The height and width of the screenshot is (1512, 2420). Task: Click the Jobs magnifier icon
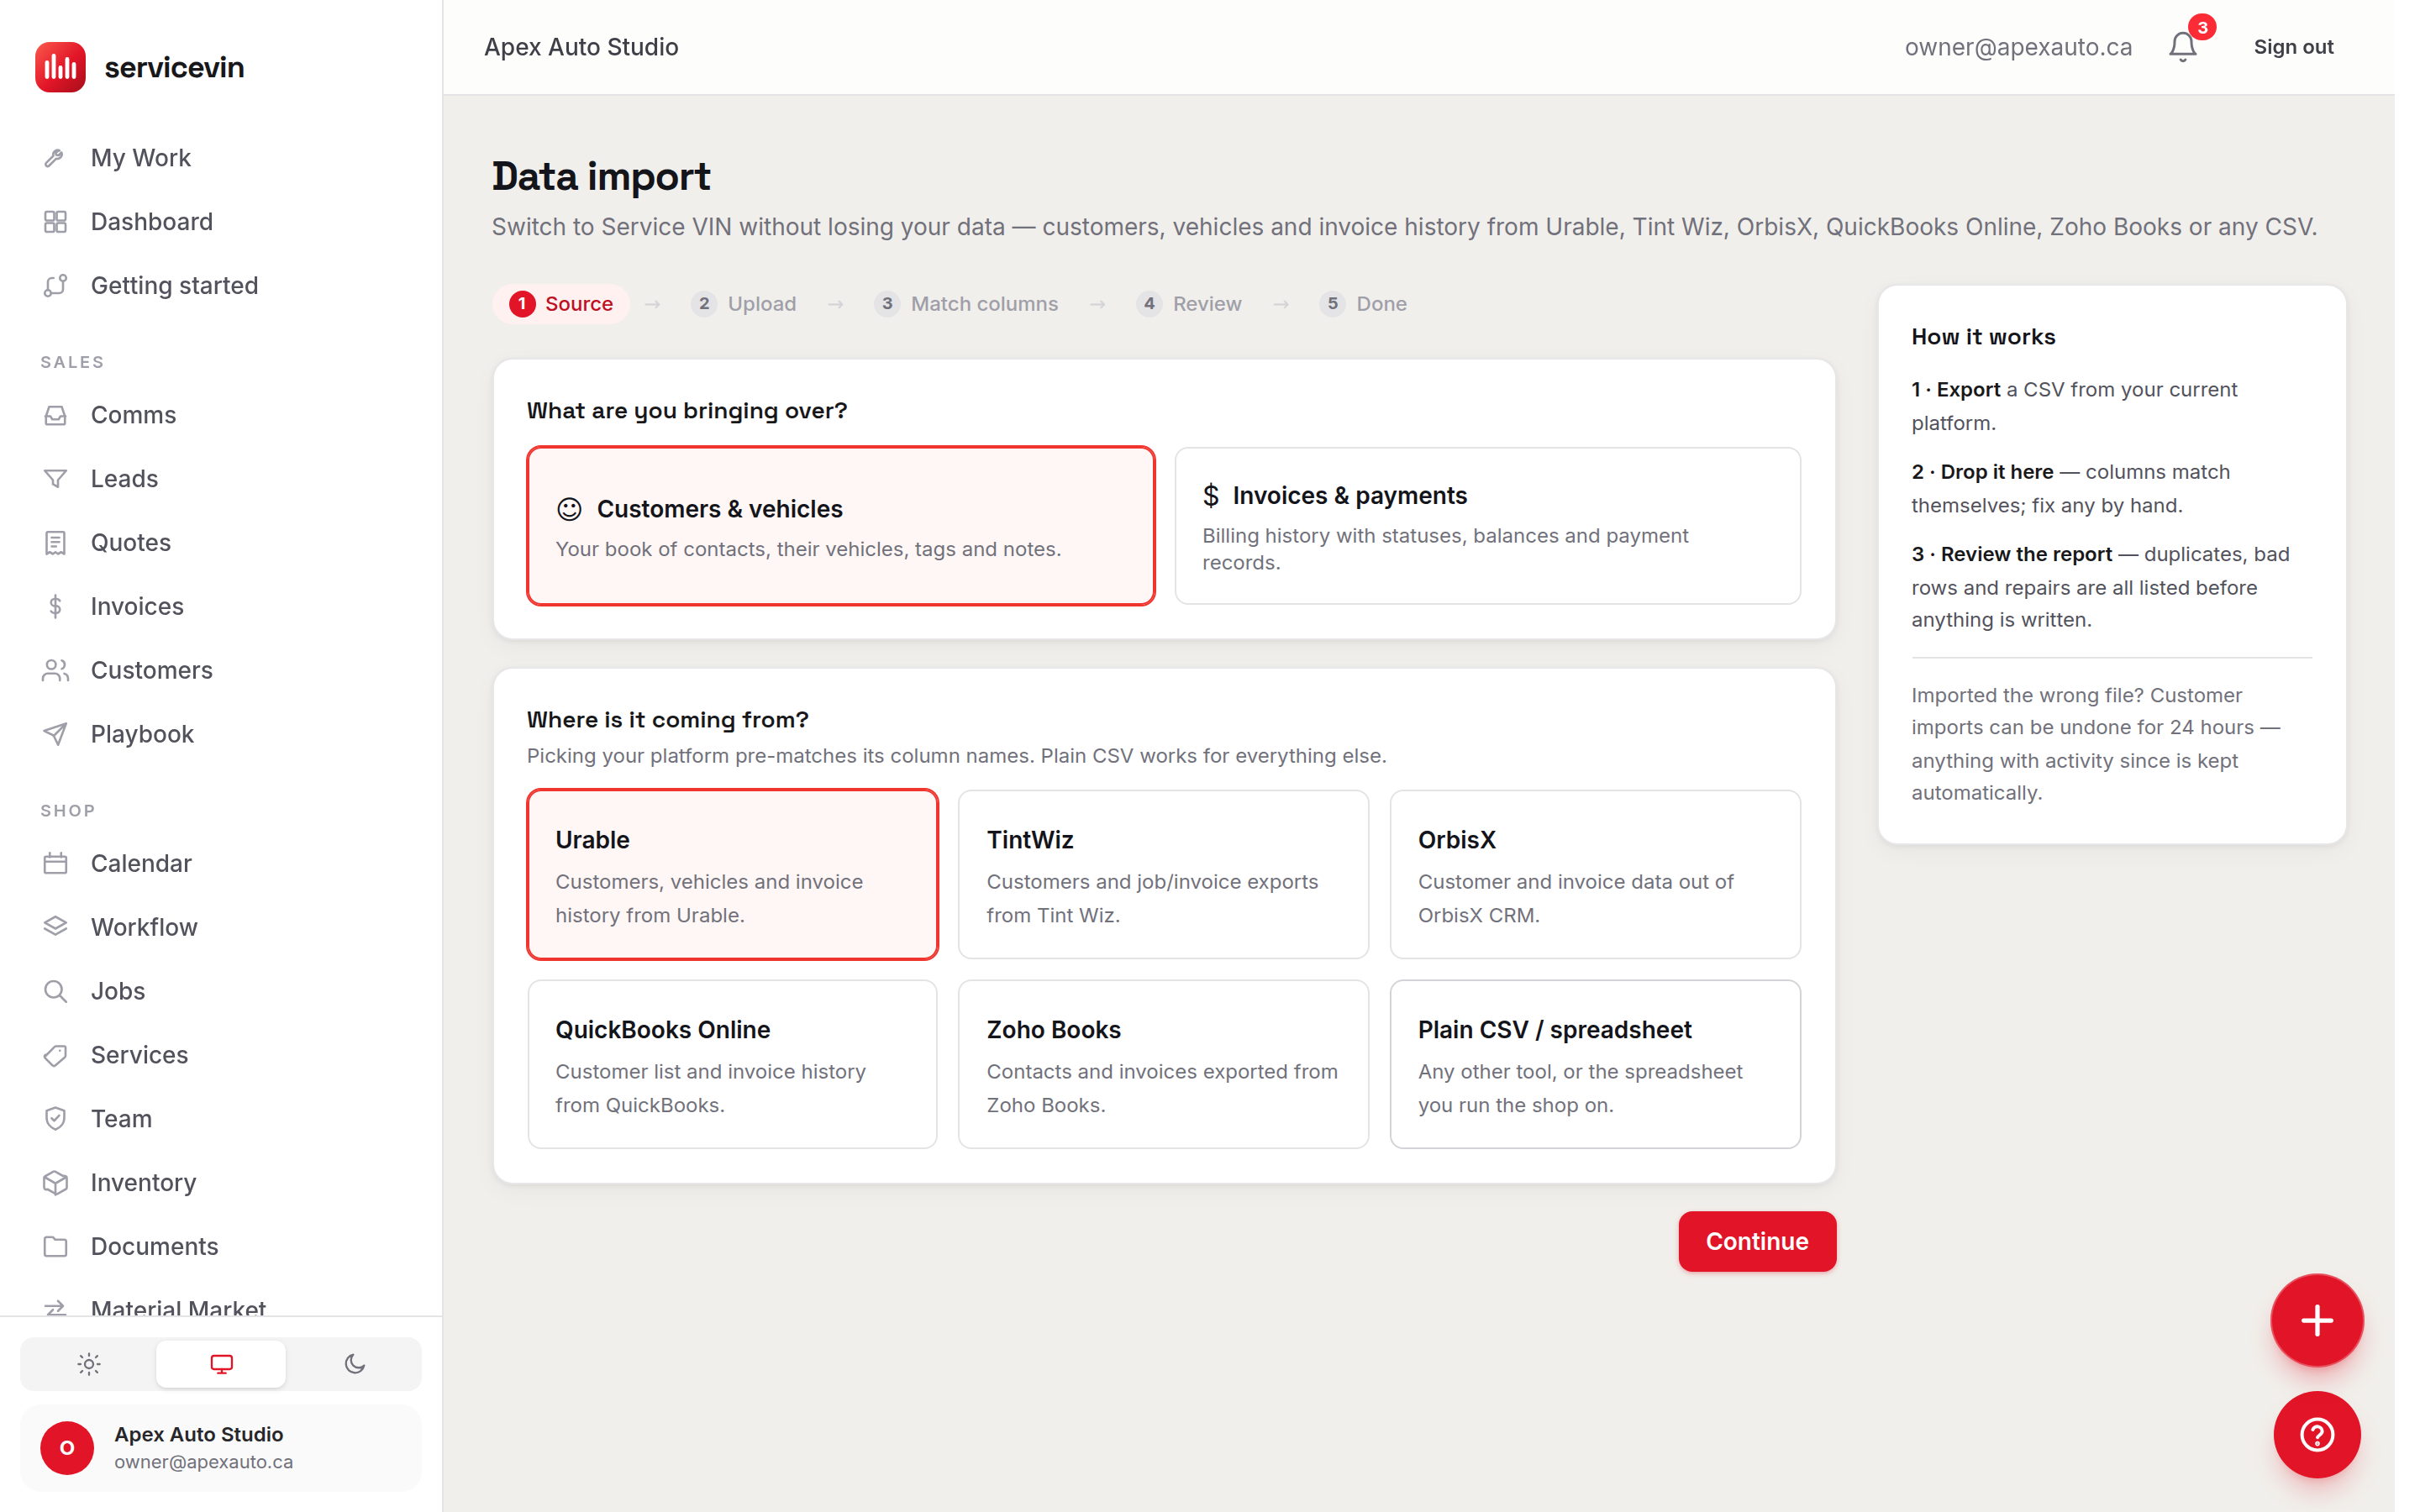pyautogui.click(x=55, y=992)
